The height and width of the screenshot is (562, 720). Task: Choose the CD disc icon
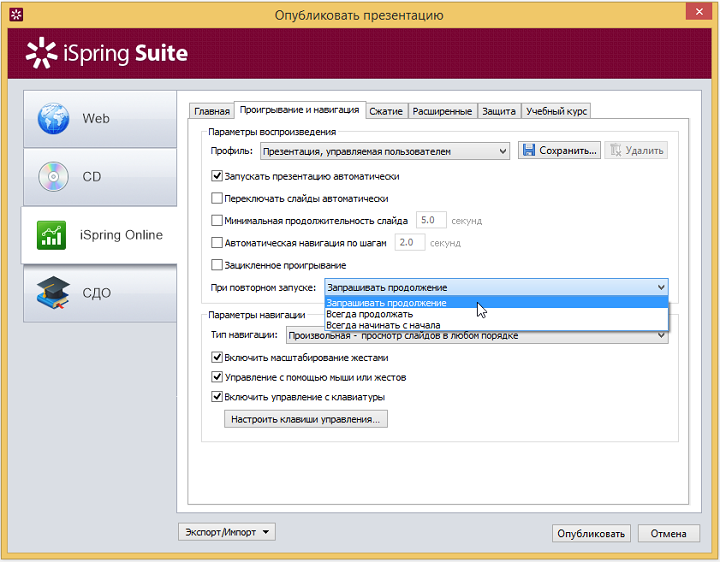[x=53, y=177]
